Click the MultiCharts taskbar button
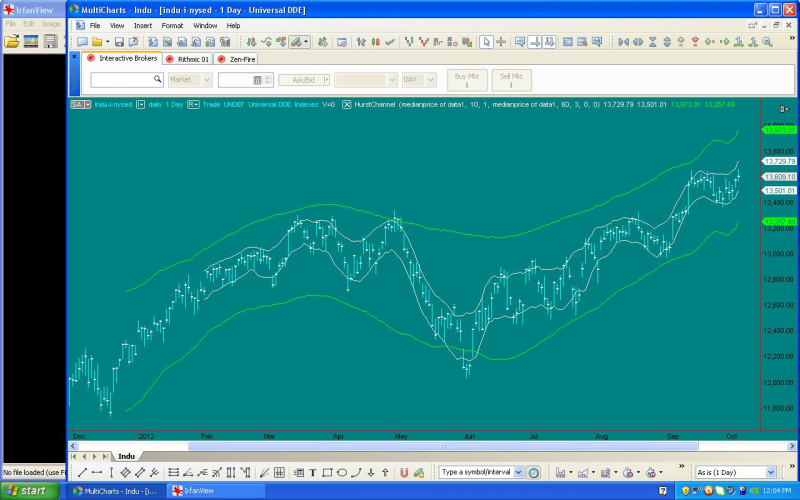Screen dimensions: 800x500 (x=115, y=491)
